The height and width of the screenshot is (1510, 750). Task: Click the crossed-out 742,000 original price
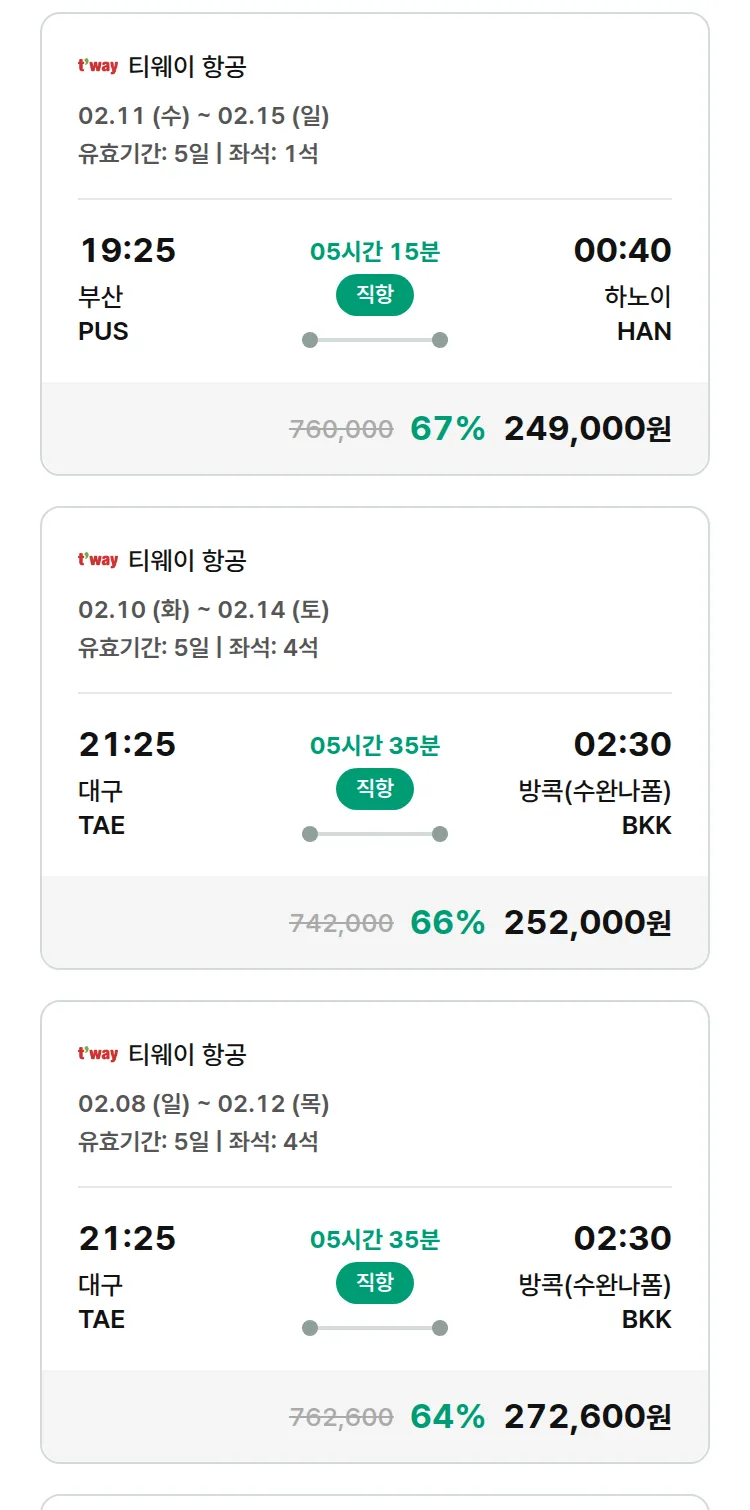pos(341,924)
